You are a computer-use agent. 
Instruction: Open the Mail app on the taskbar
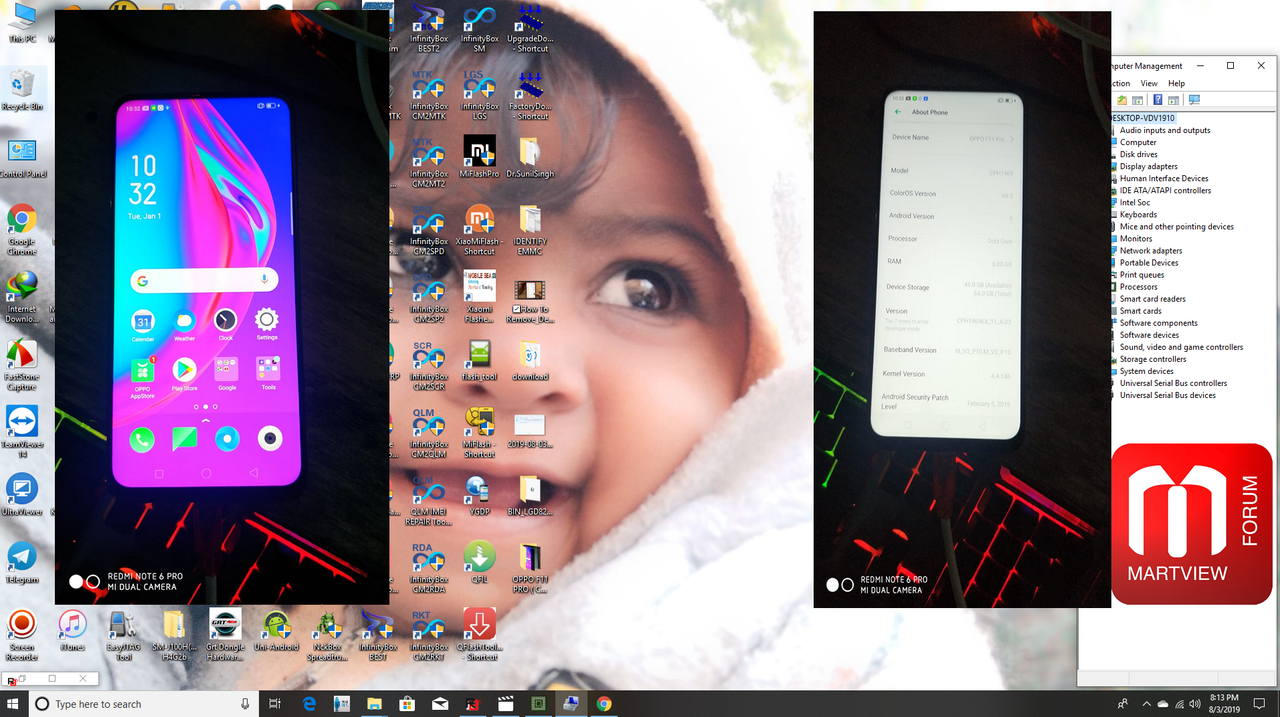(x=439, y=704)
